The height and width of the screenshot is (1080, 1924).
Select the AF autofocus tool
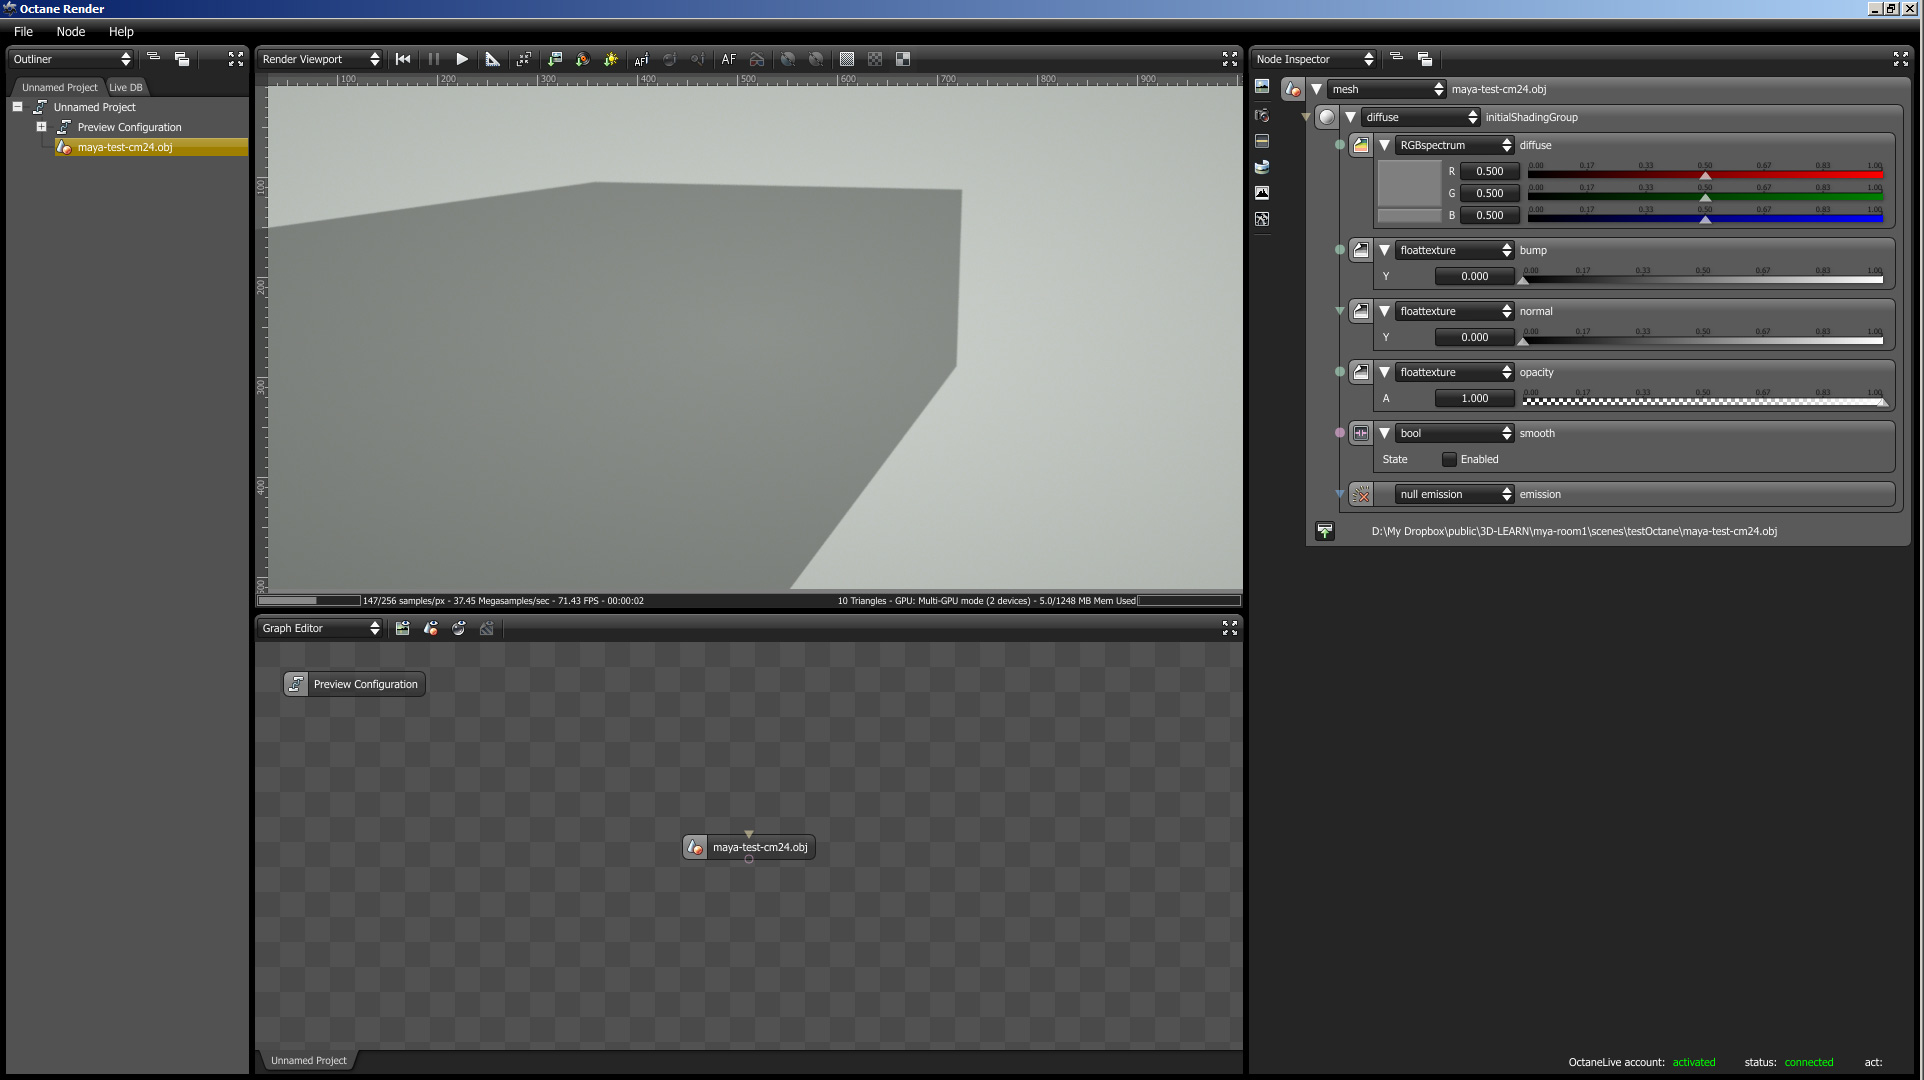point(728,60)
